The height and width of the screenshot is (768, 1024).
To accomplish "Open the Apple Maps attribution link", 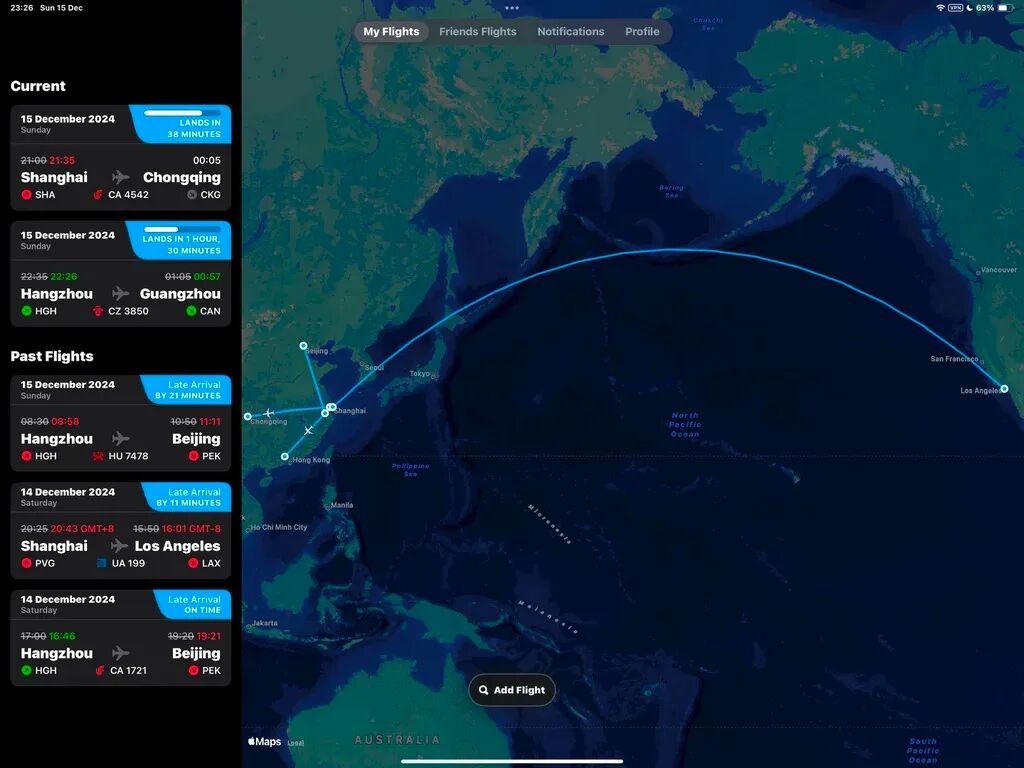I will [264, 741].
